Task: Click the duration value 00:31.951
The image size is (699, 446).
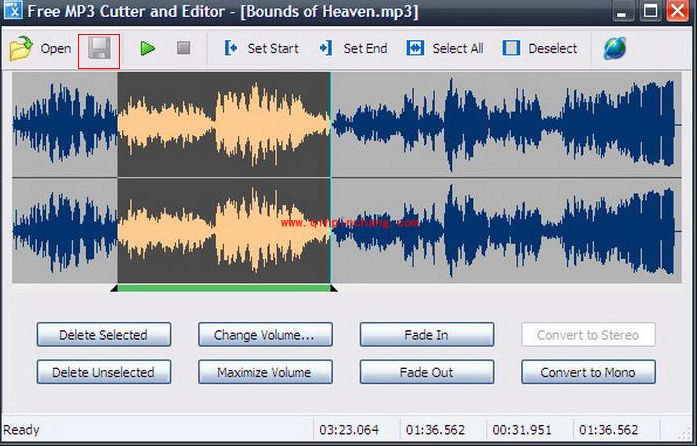Action: point(522,430)
